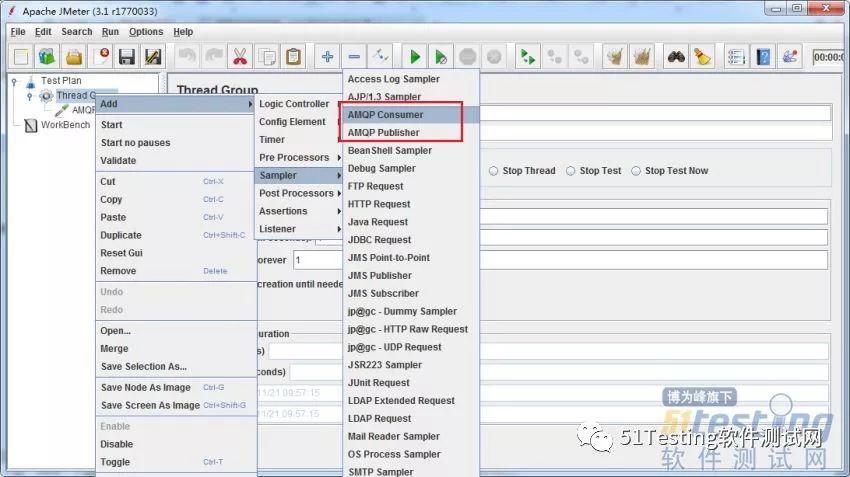Click the Open file folder icon
Viewport: 850px width, 477px height.
[x=74, y=56]
